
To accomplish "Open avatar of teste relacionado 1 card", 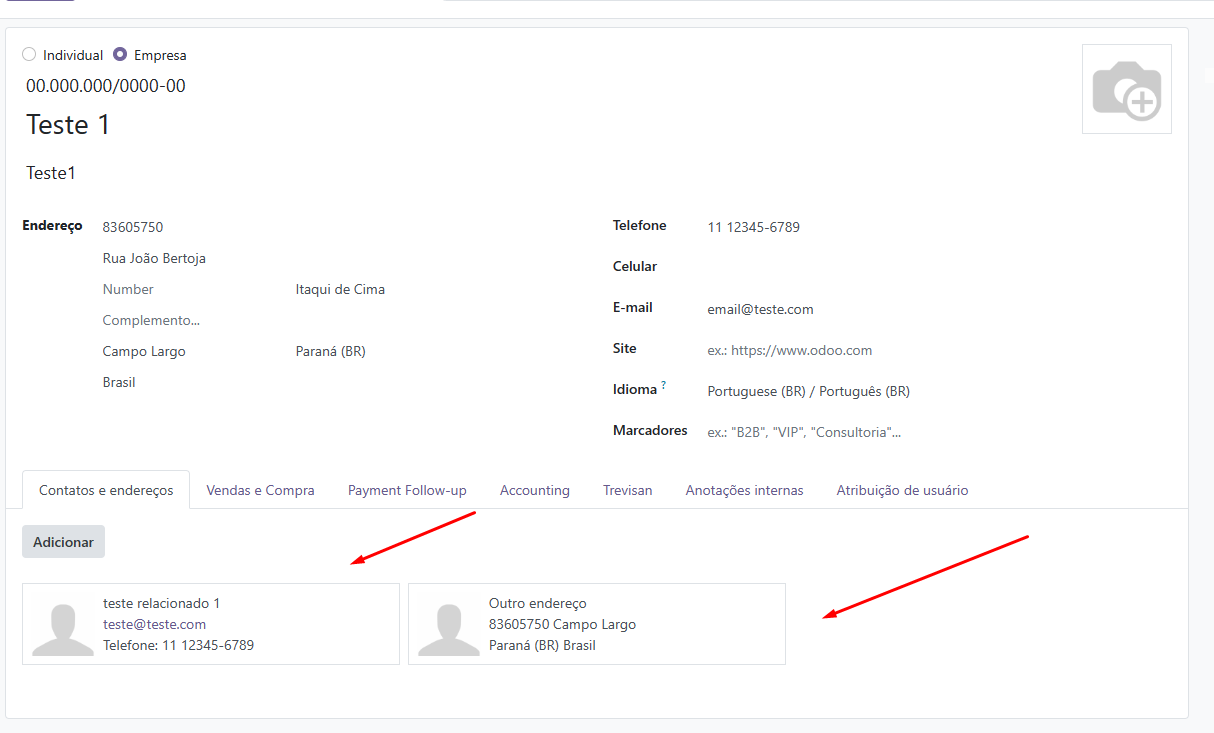I will (x=63, y=629).
